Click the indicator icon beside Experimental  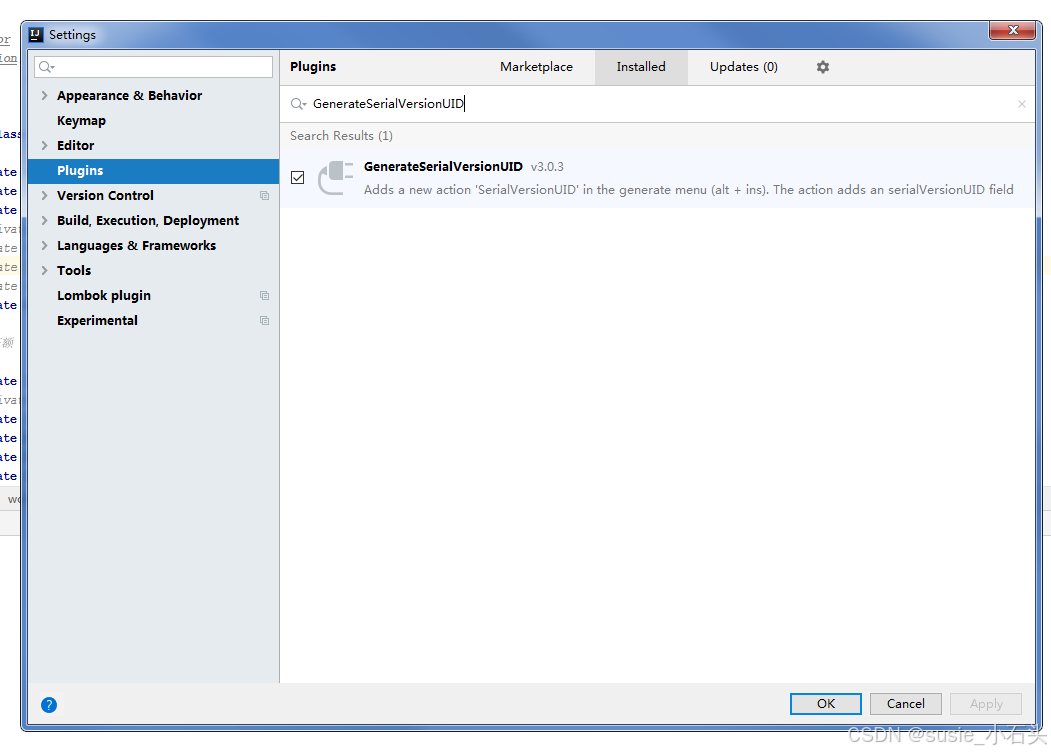click(264, 320)
